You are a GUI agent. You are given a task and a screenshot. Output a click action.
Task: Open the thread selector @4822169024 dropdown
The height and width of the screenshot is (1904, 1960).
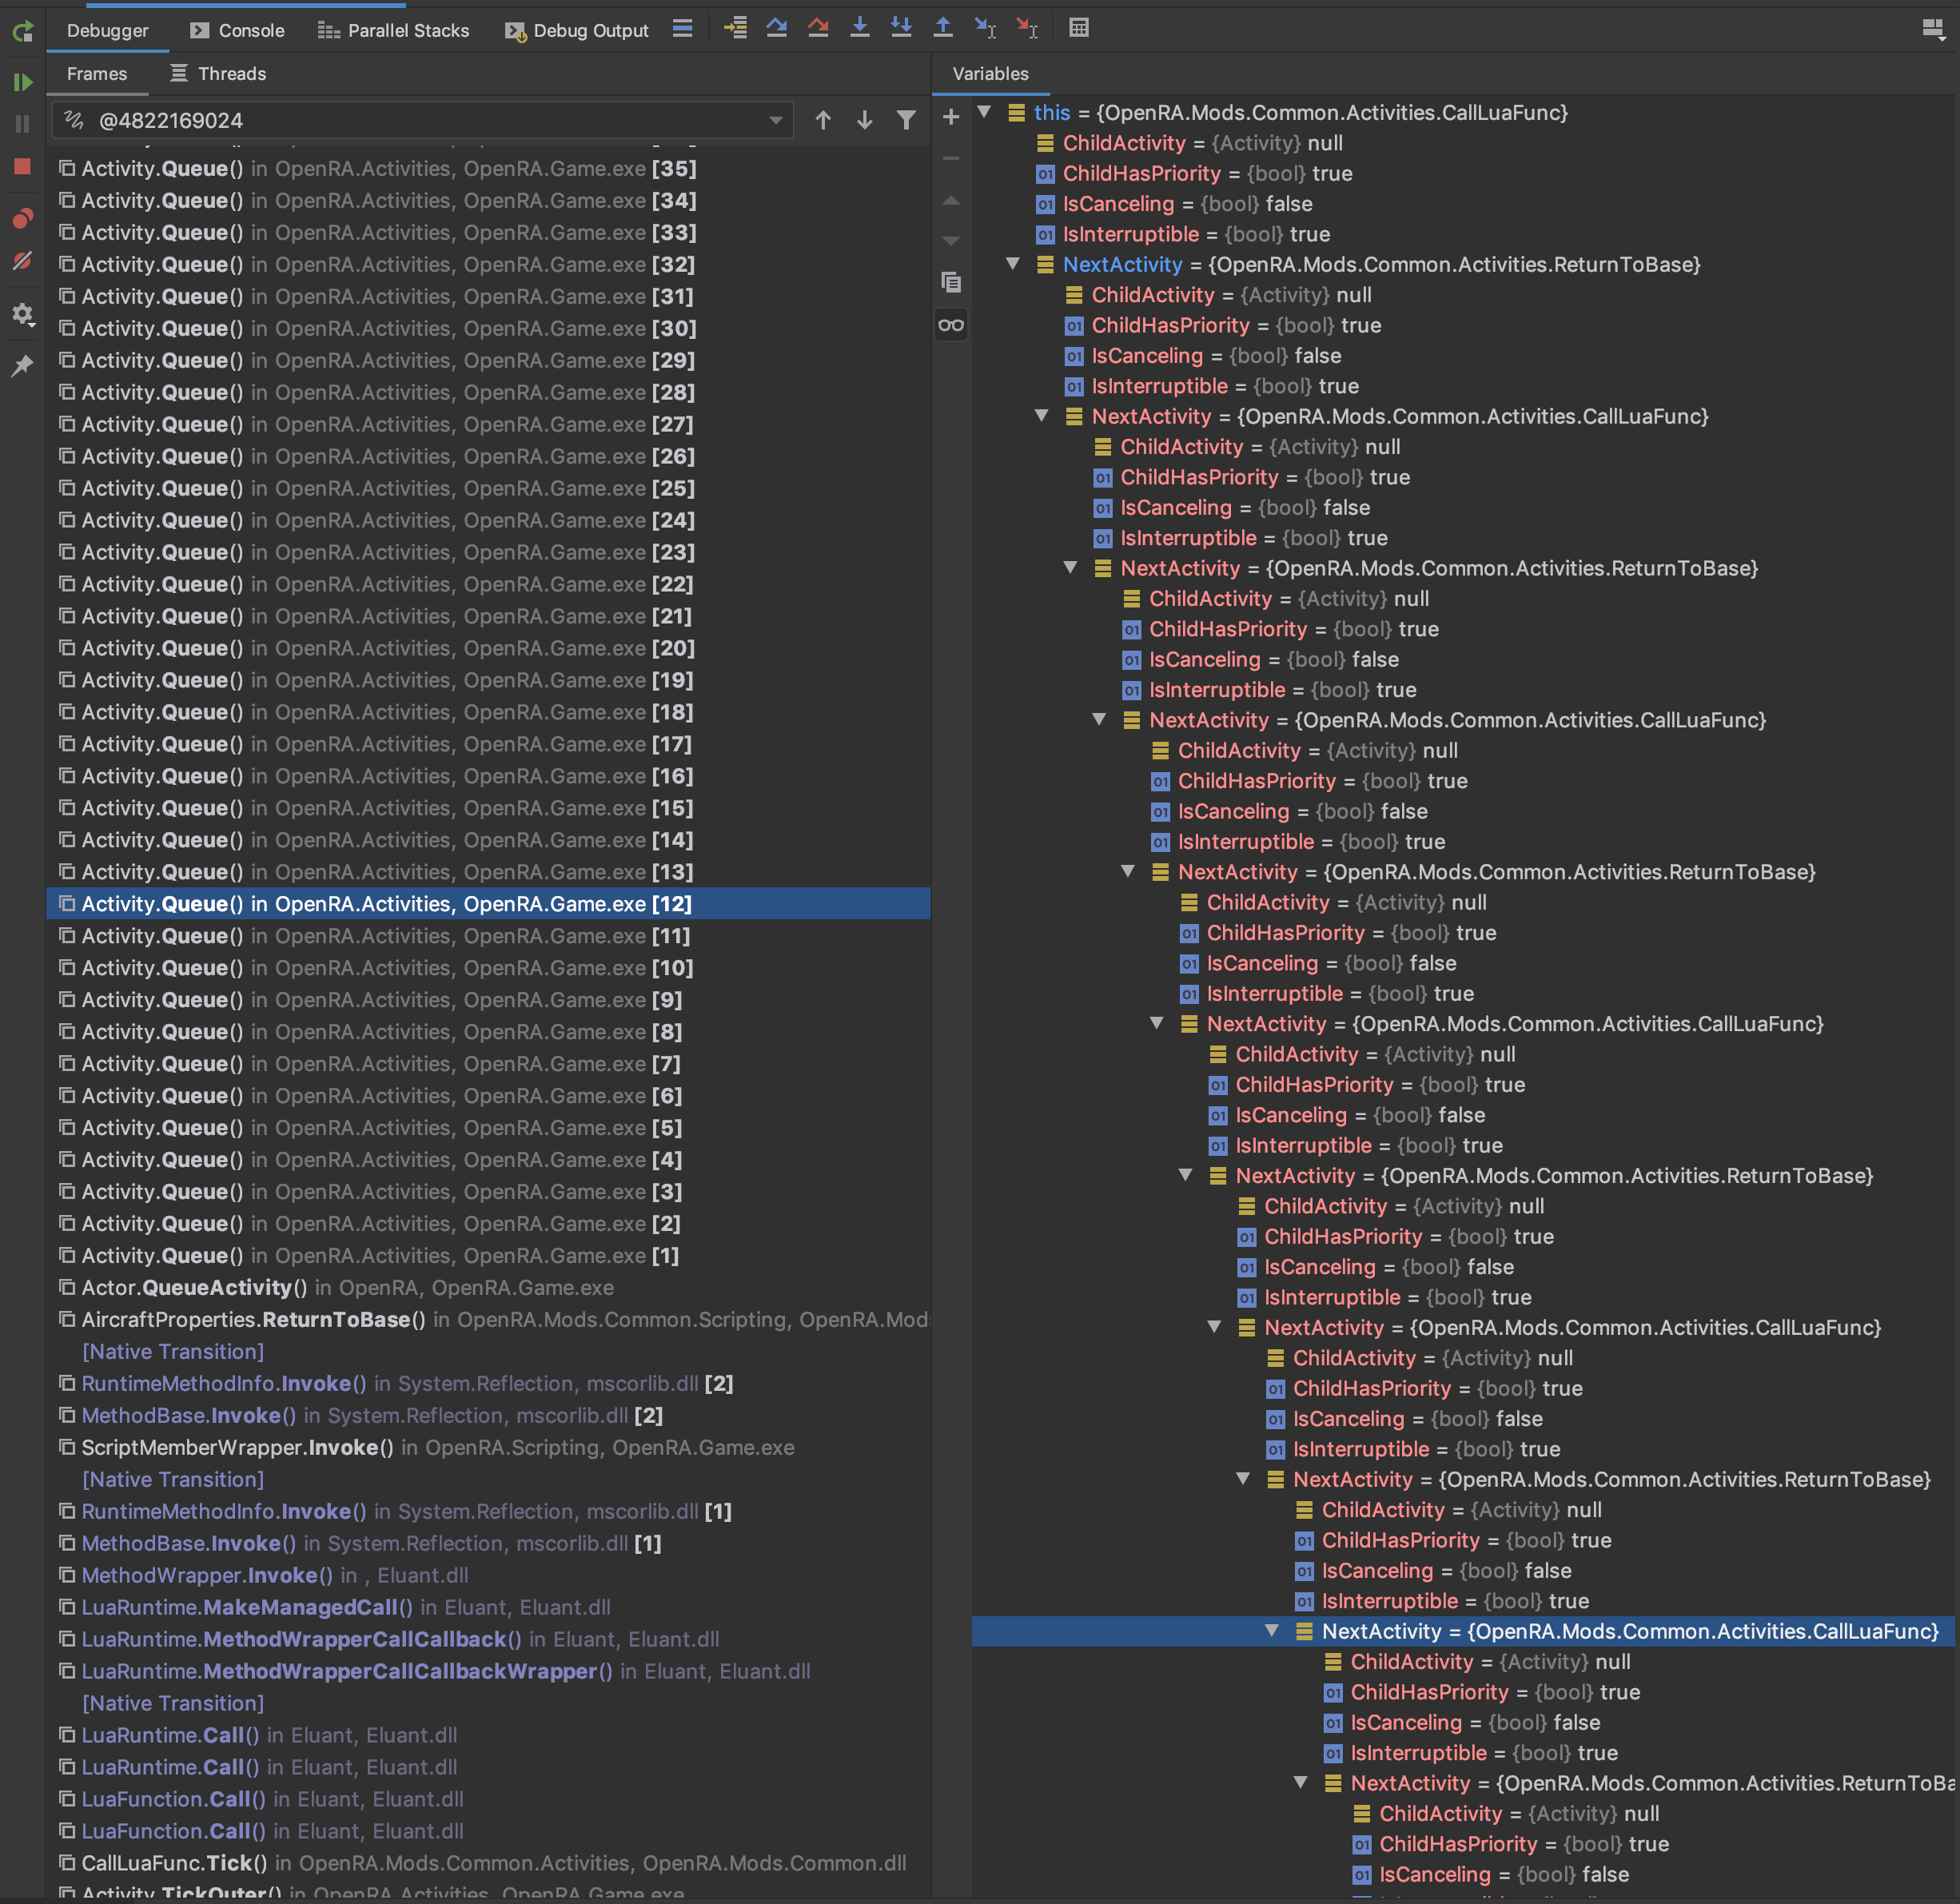coord(775,121)
